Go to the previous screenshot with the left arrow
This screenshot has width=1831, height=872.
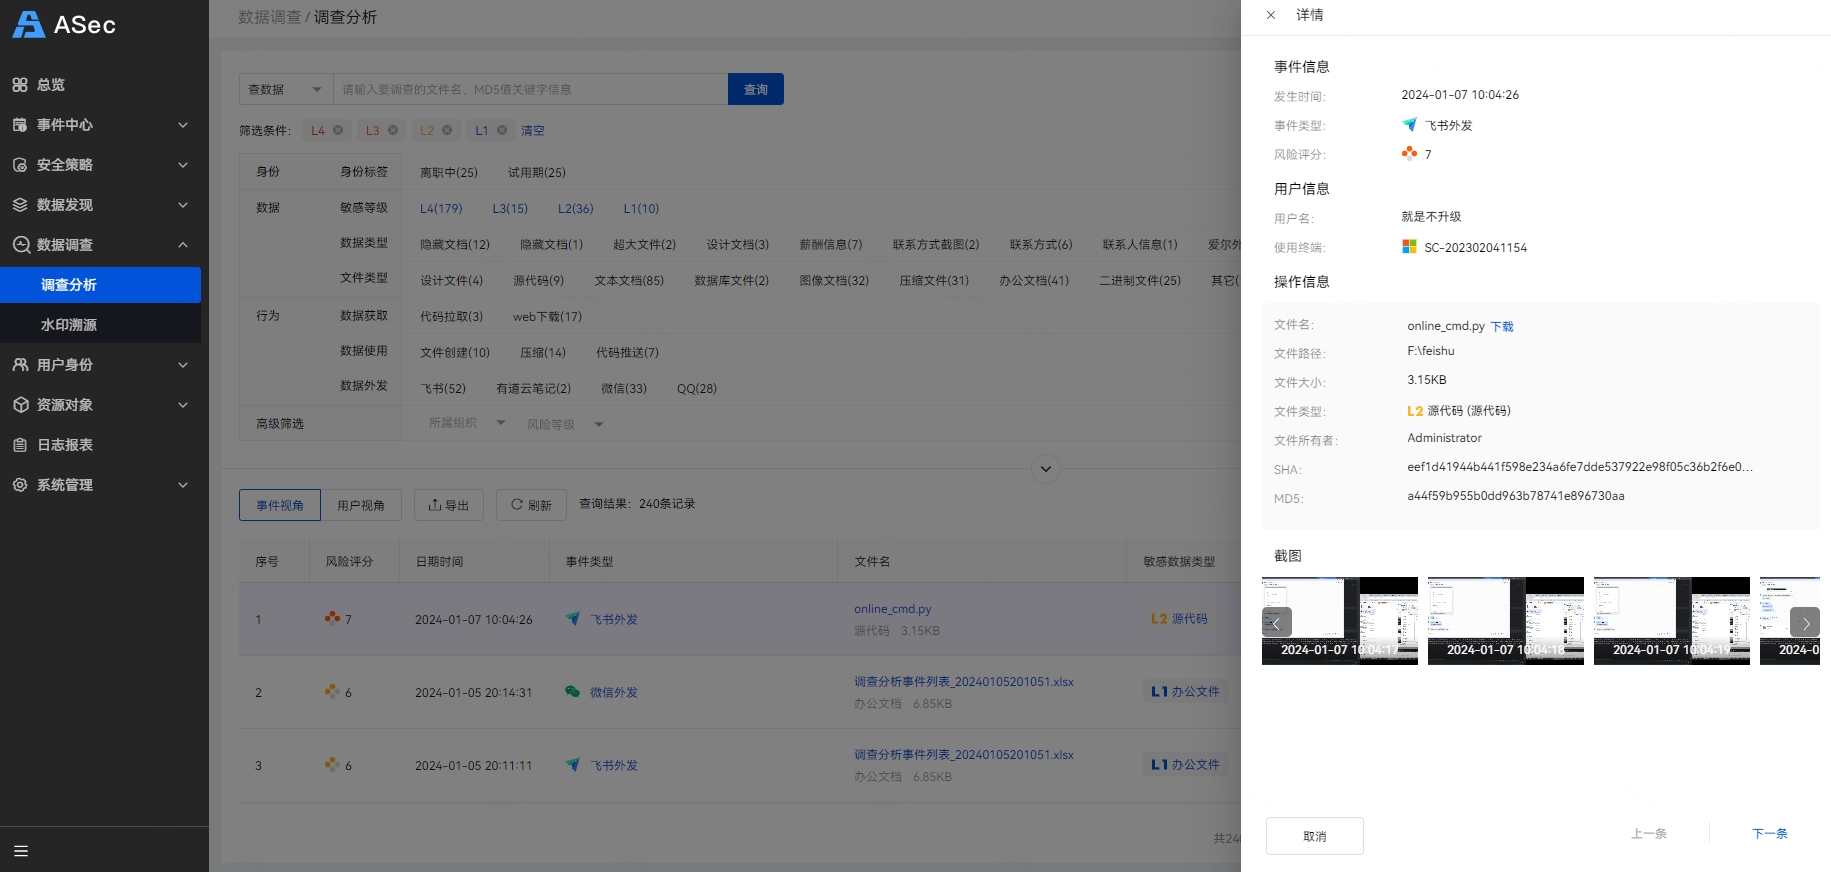click(x=1277, y=622)
